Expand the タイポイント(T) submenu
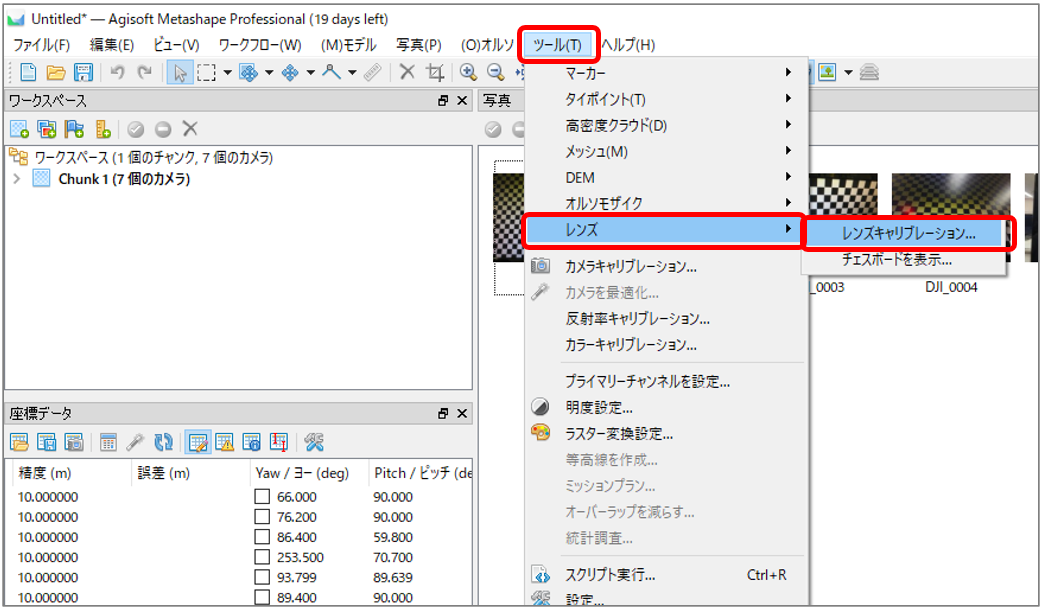 pyautogui.click(x=667, y=99)
